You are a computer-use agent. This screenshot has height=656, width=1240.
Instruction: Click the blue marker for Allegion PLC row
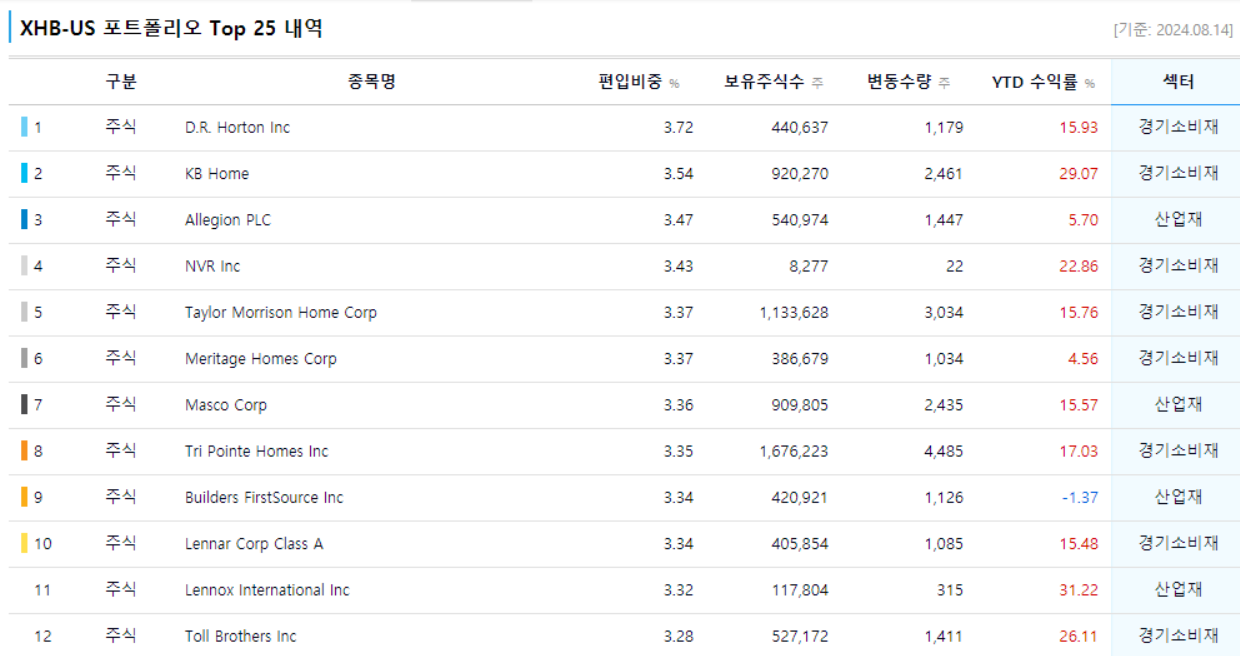click(x=24, y=220)
